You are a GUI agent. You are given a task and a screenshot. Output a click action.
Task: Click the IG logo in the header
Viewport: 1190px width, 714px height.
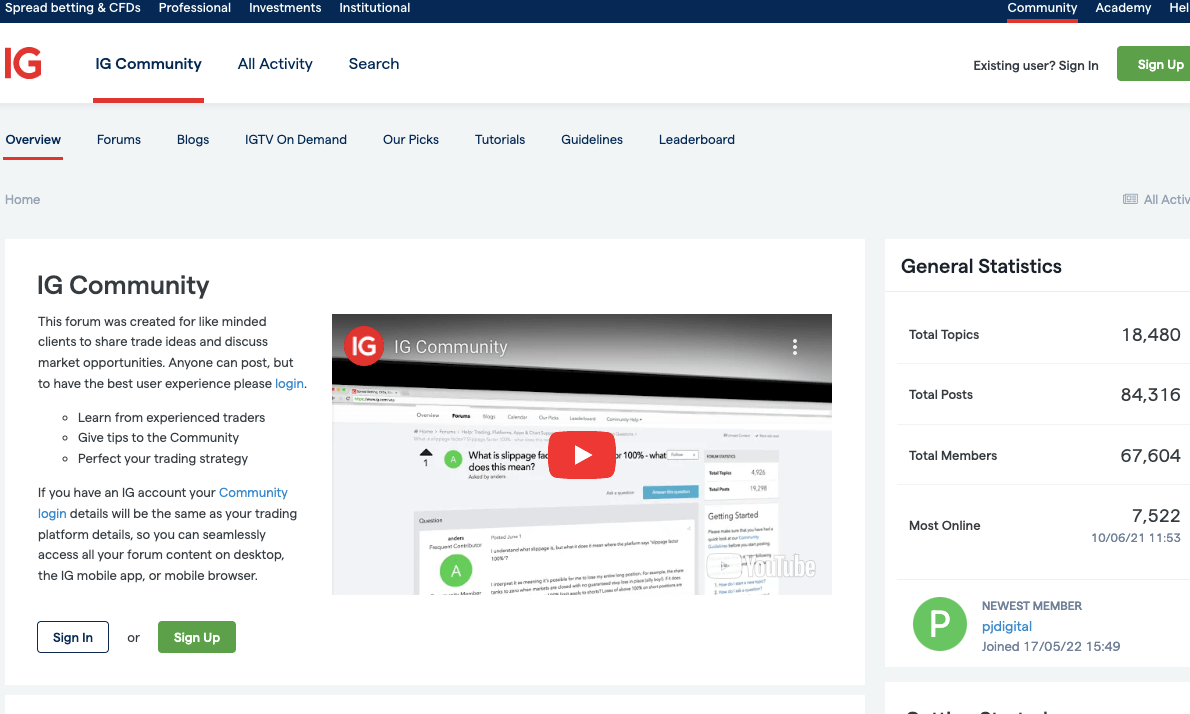23,64
